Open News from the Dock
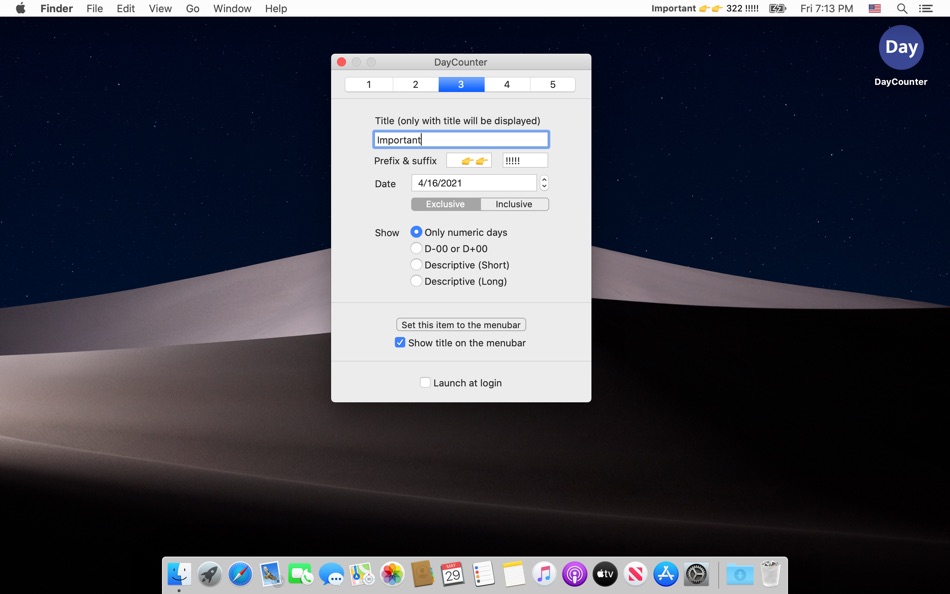Image resolution: width=950 pixels, height=594 pixels. (636, 573)
